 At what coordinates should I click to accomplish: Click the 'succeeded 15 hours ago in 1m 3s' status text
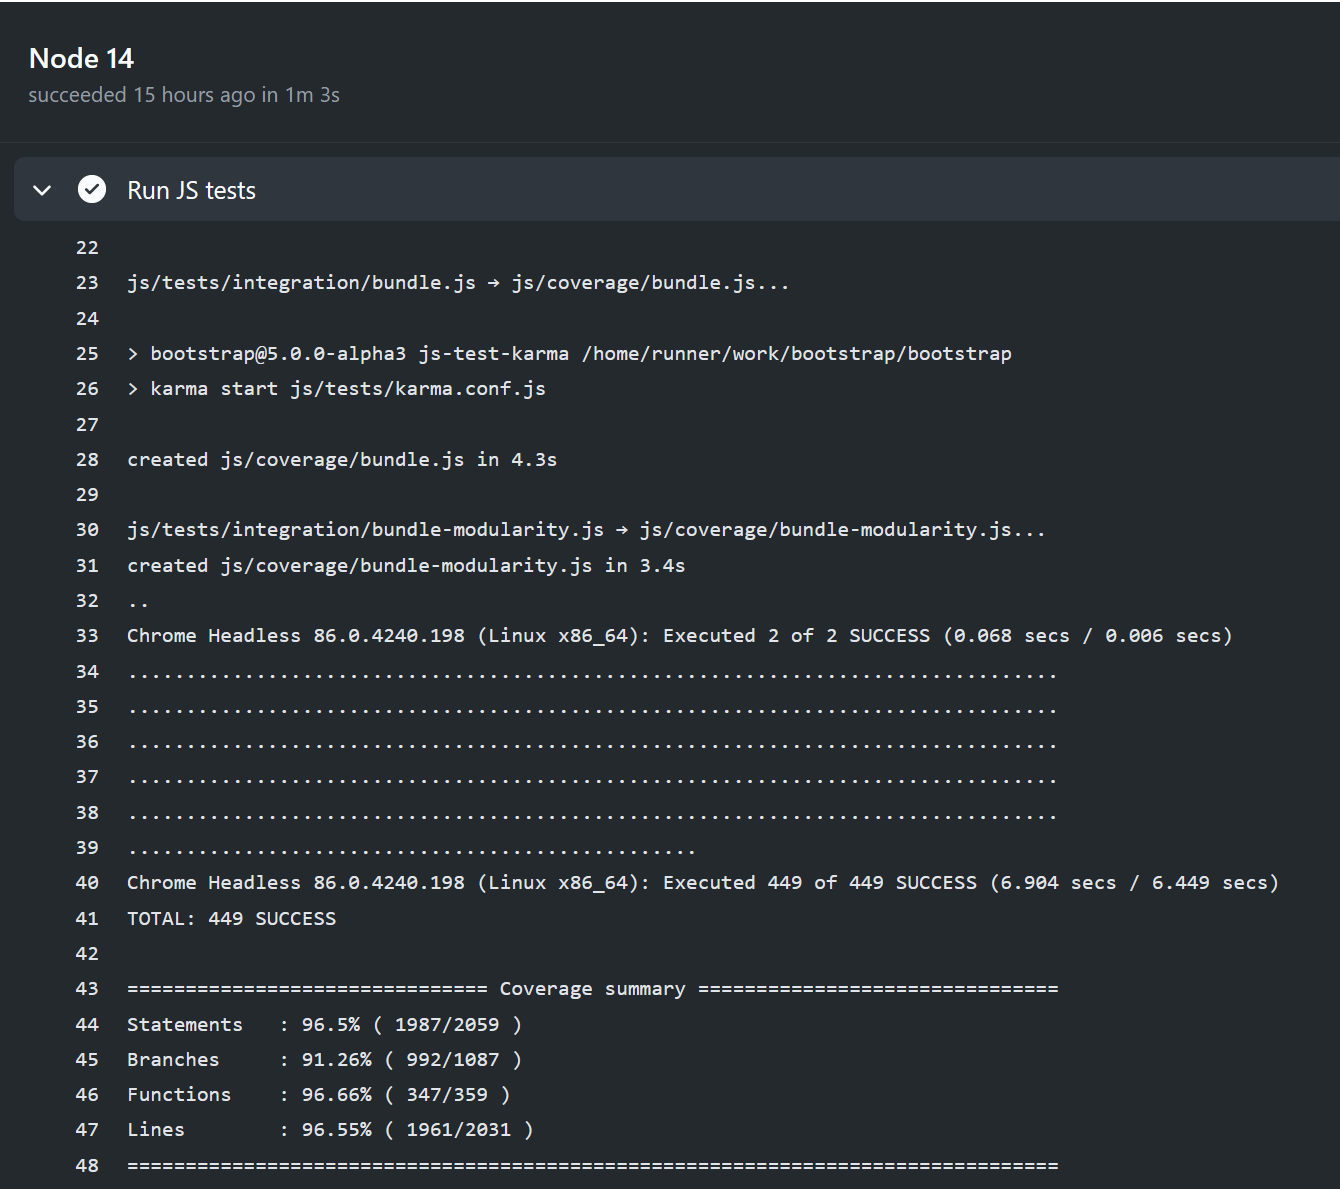point(184,95)
